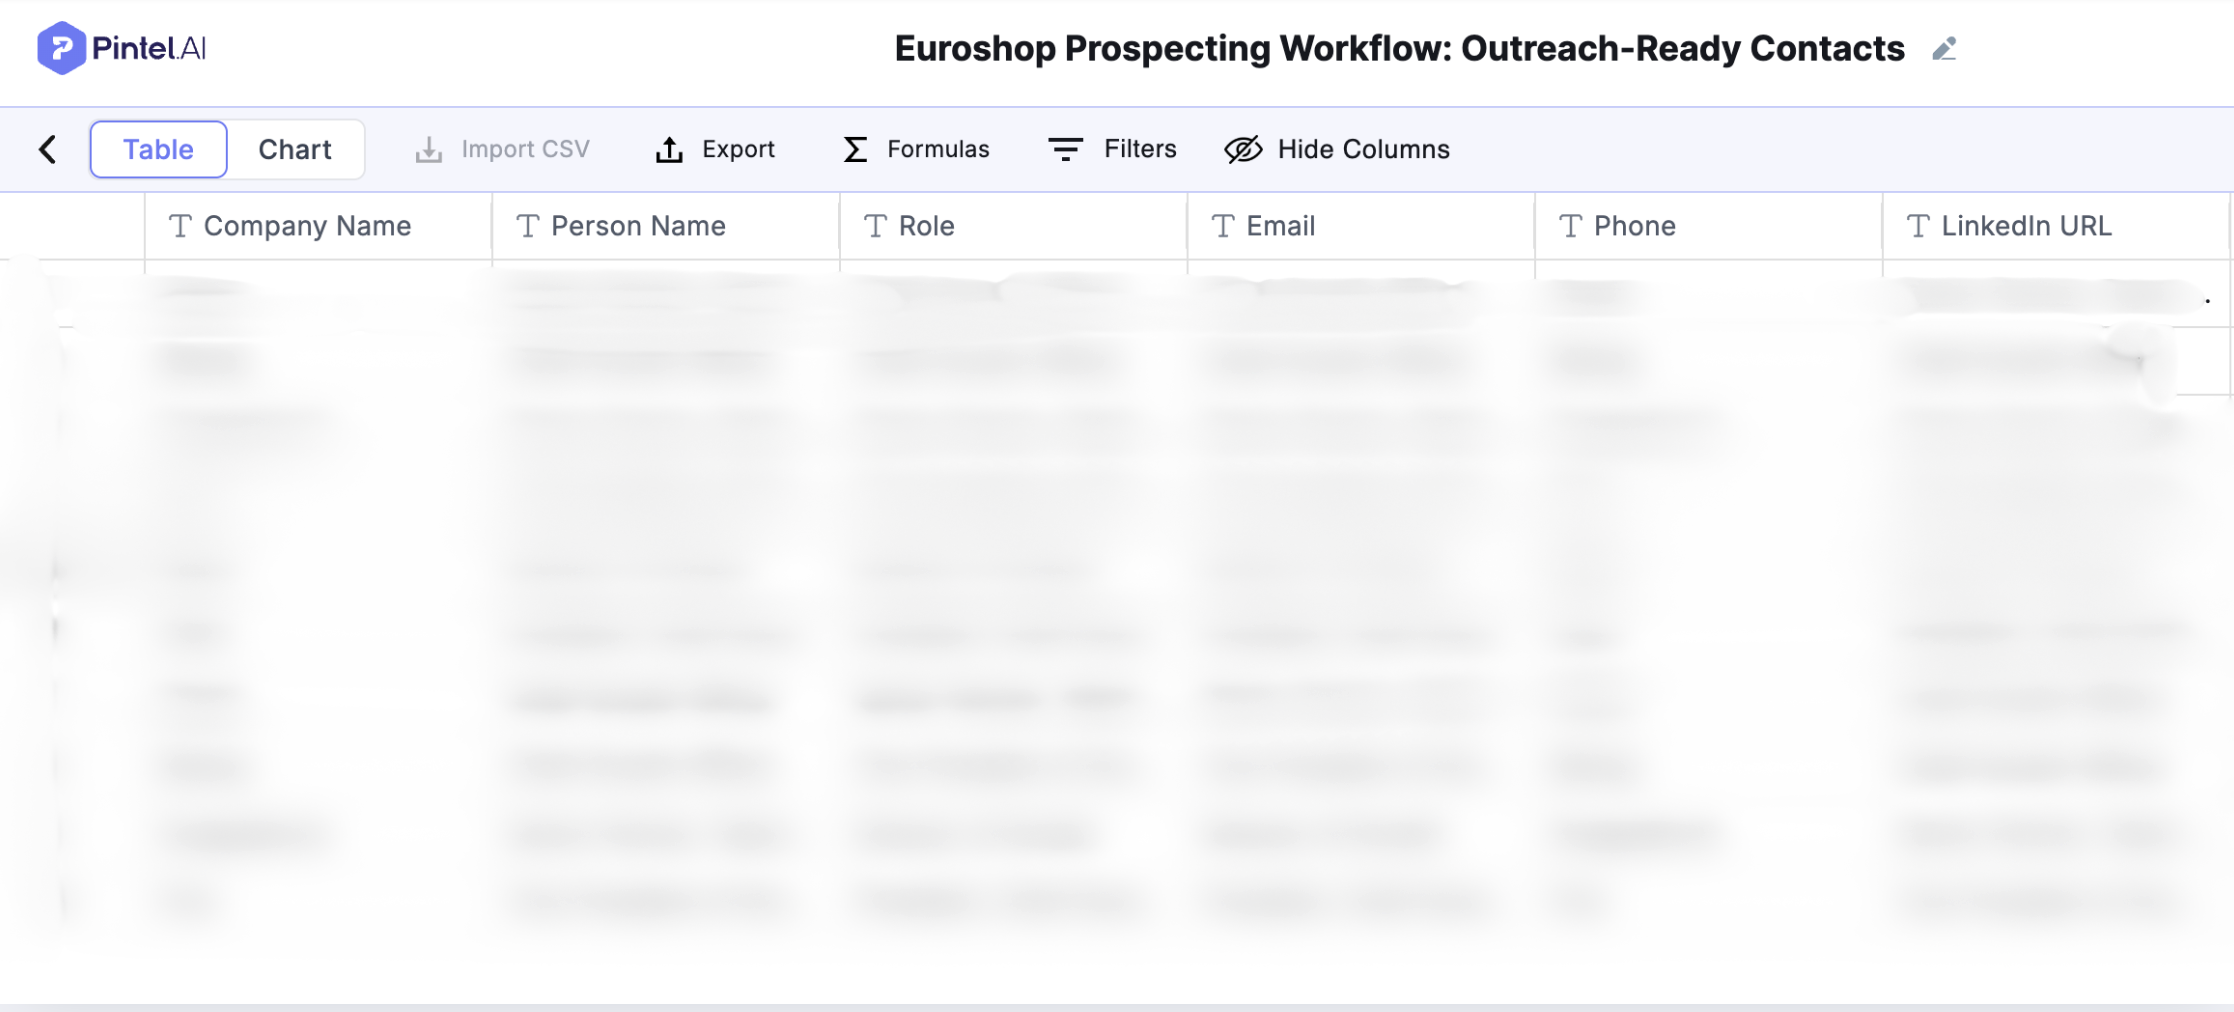Click the crossed-eye Hide Columns icon
Screen dimensions: 2234x1012
[1243, 150]
